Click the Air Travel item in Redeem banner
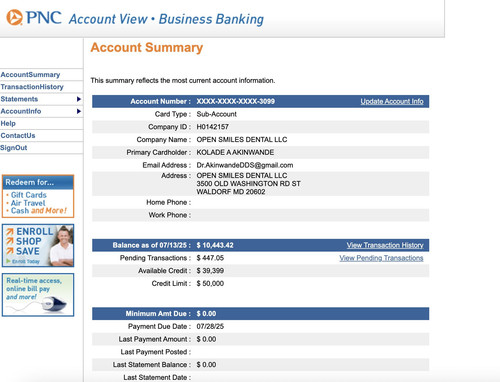 point(28,203)
